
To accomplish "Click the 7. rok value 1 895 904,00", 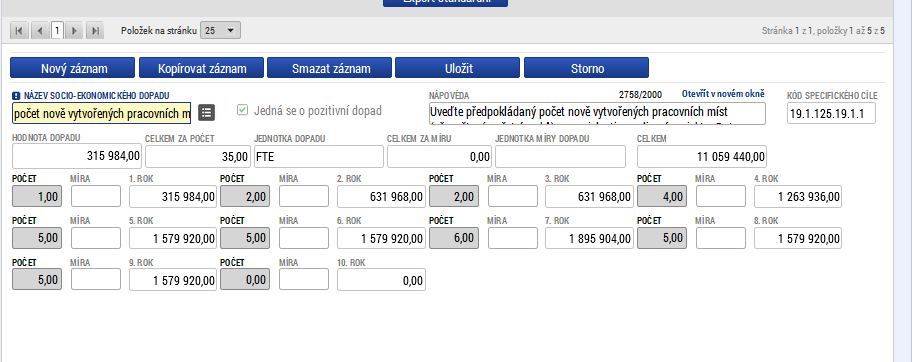I will (589, 237).
